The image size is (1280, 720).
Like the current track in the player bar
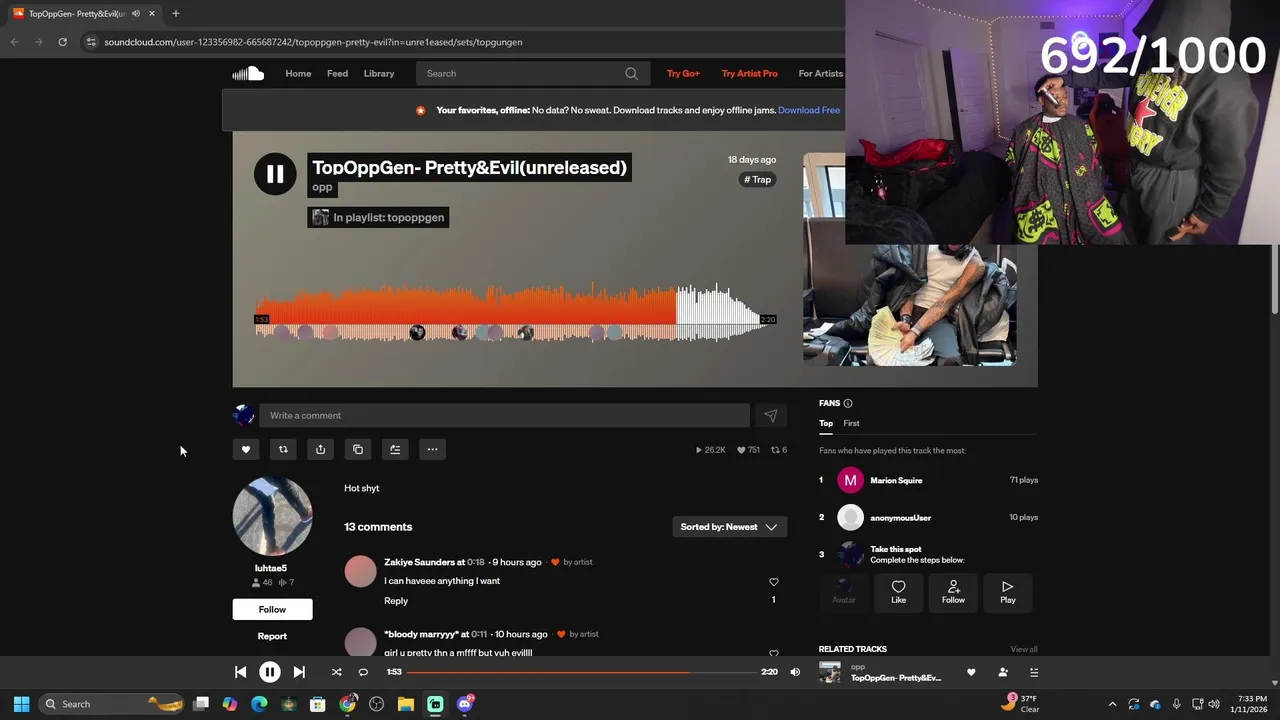(971, 672)
